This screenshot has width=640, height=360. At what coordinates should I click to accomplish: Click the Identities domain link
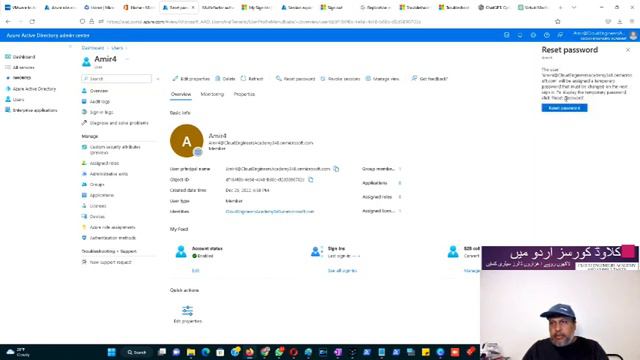(x=270, y=211)
